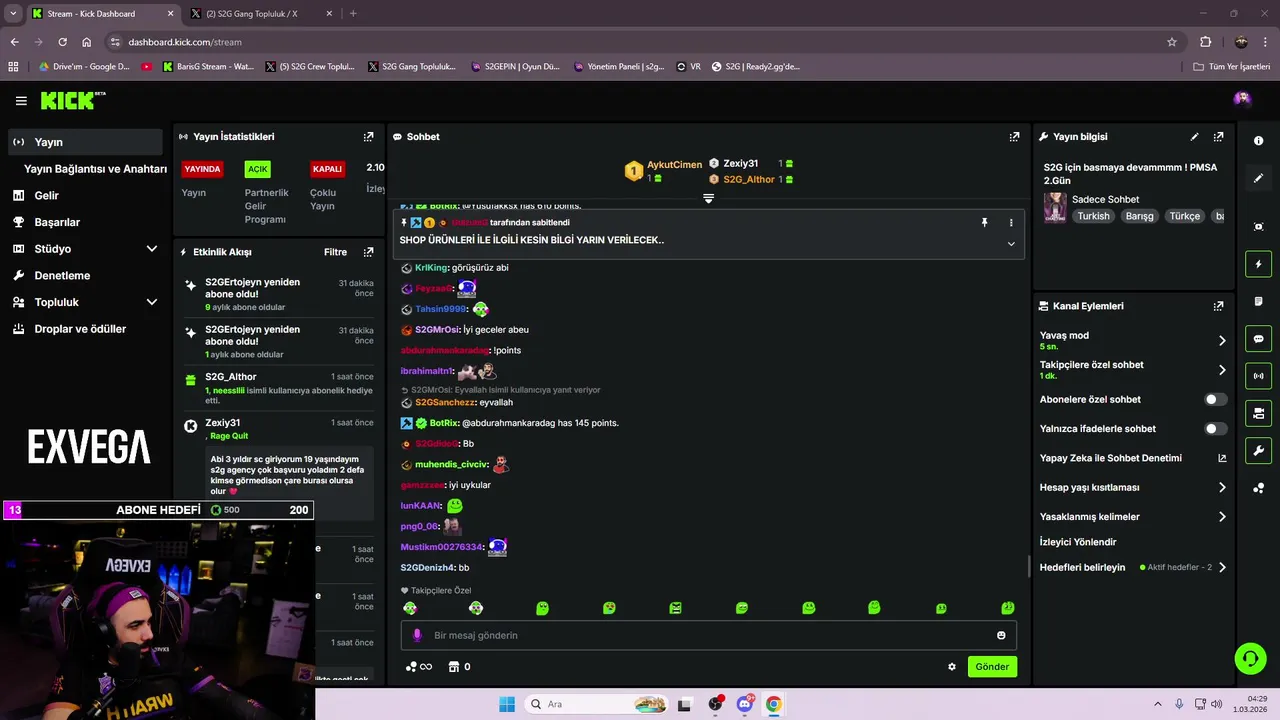Click the chat panel vertical scrollbar
The height and width of the screenshot is (720, 1280).
1030,566
